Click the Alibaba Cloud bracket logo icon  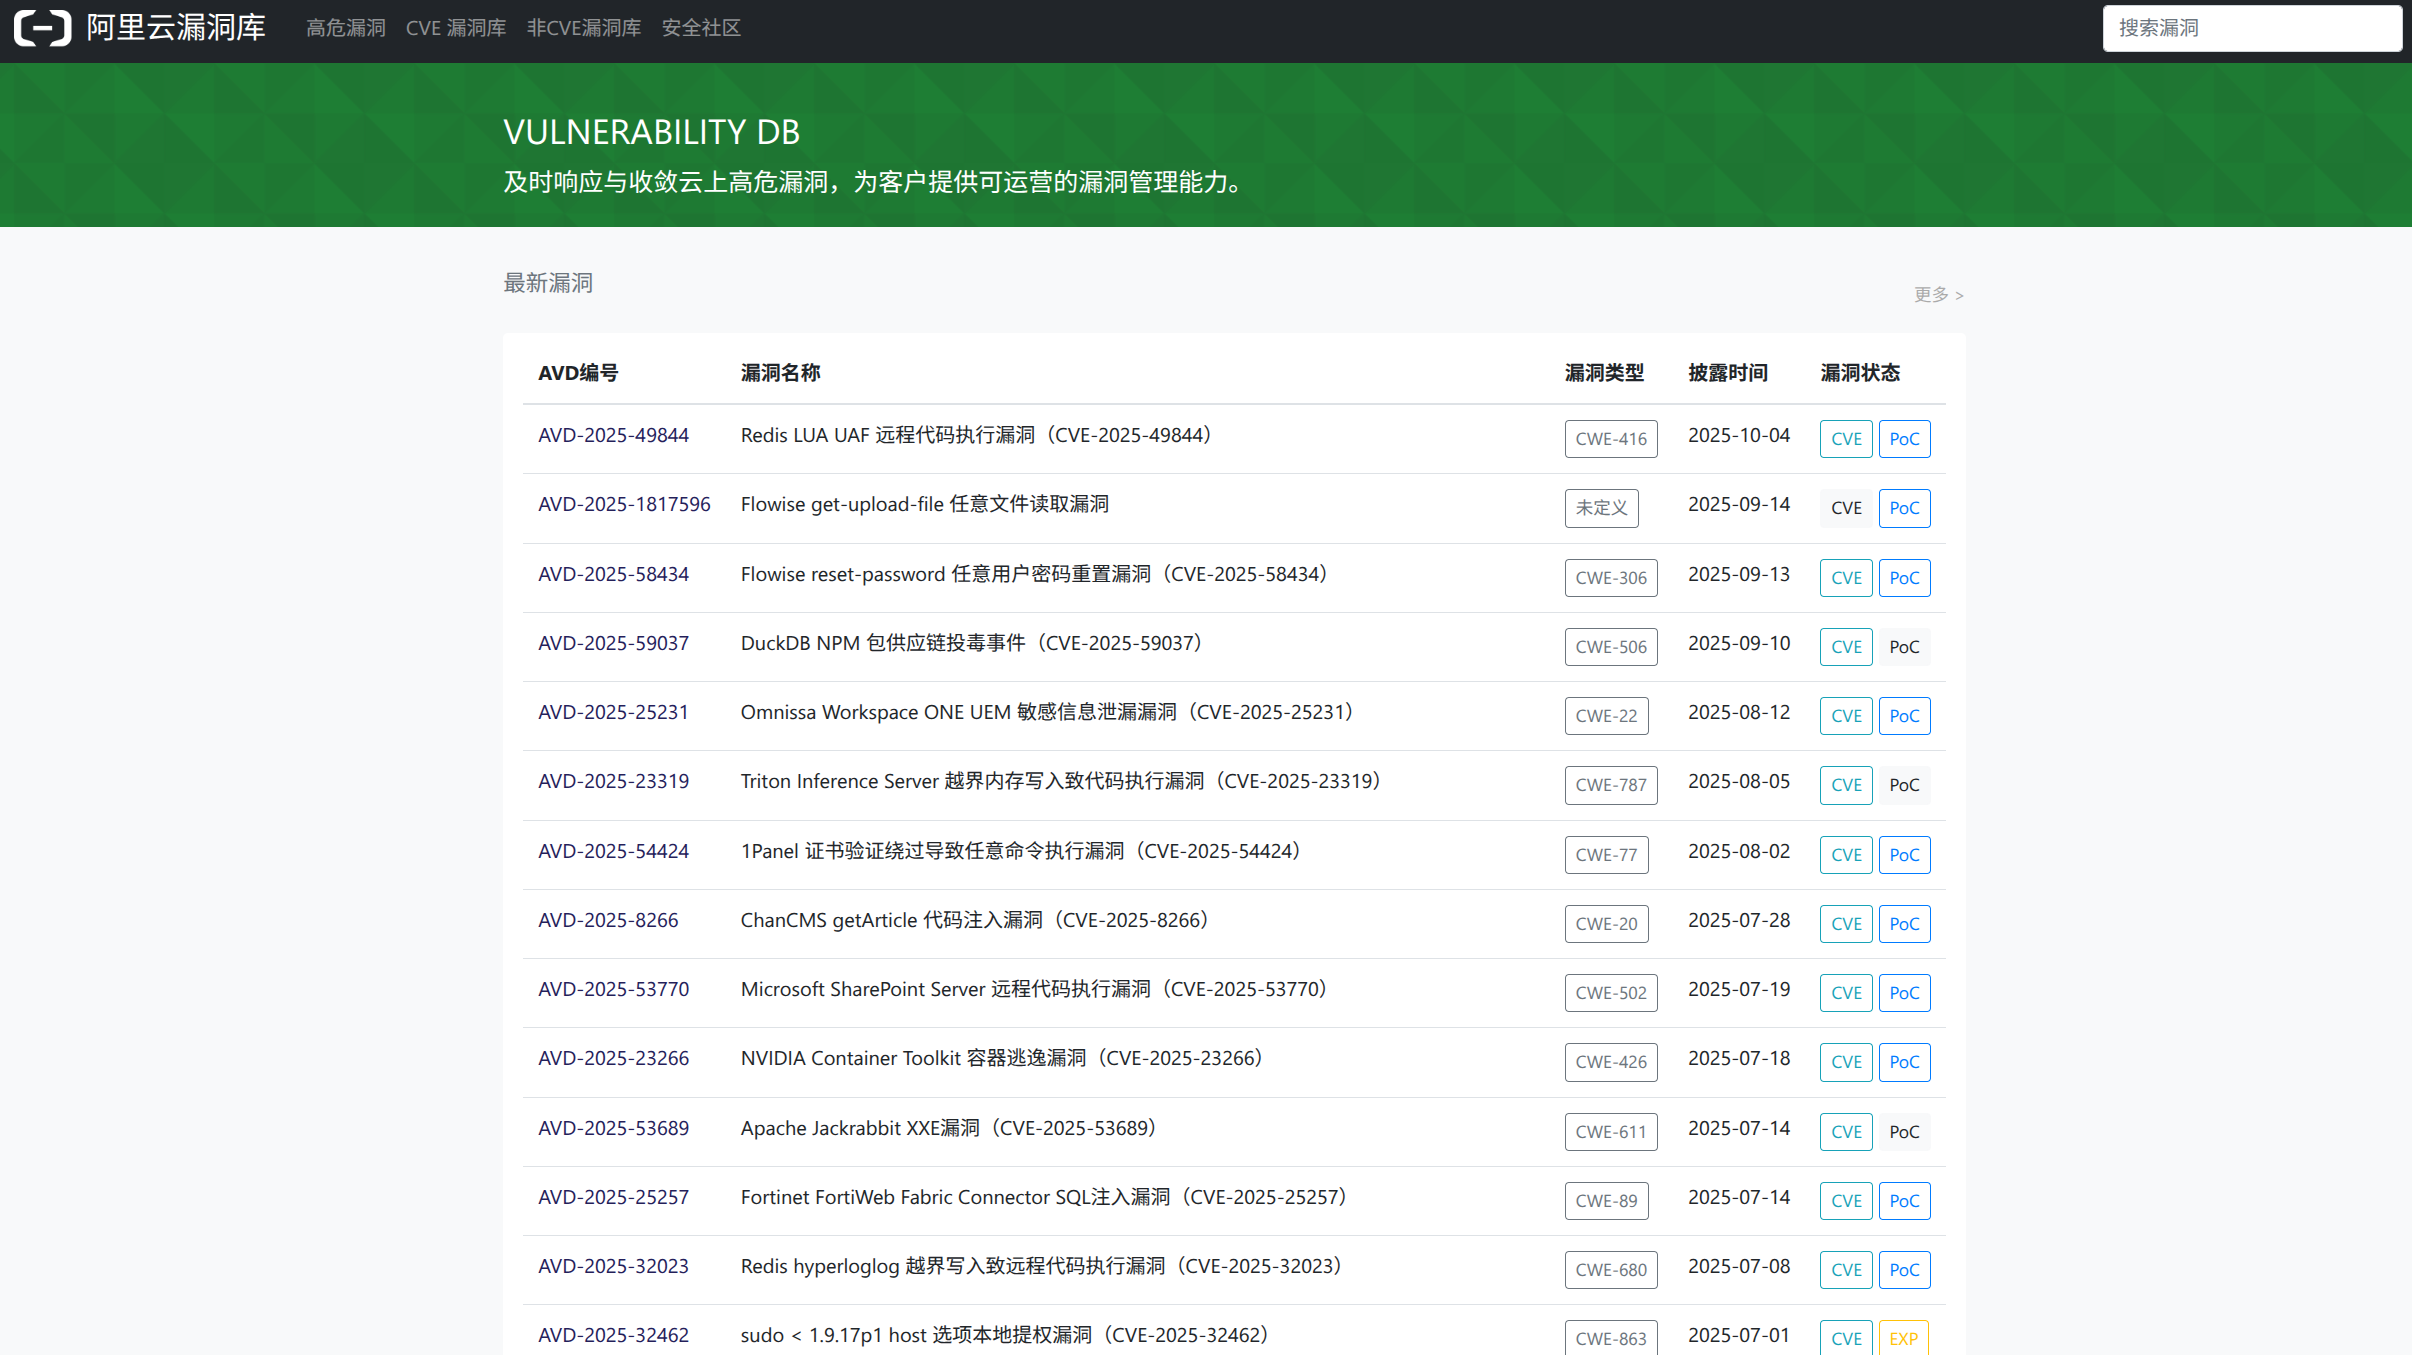42,28
